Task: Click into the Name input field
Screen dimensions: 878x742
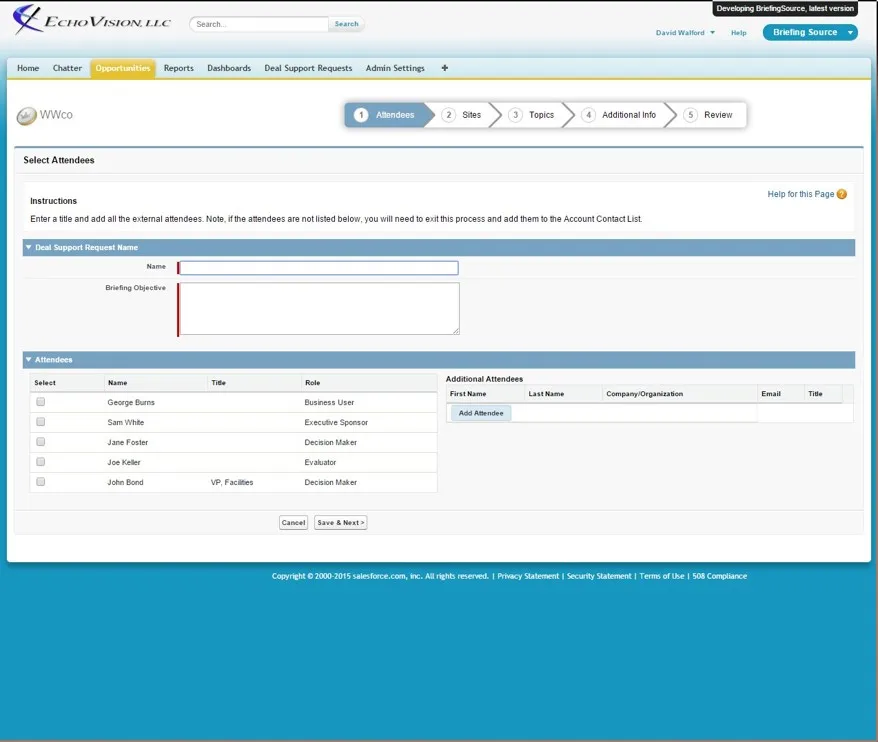Action: point(319,268)
